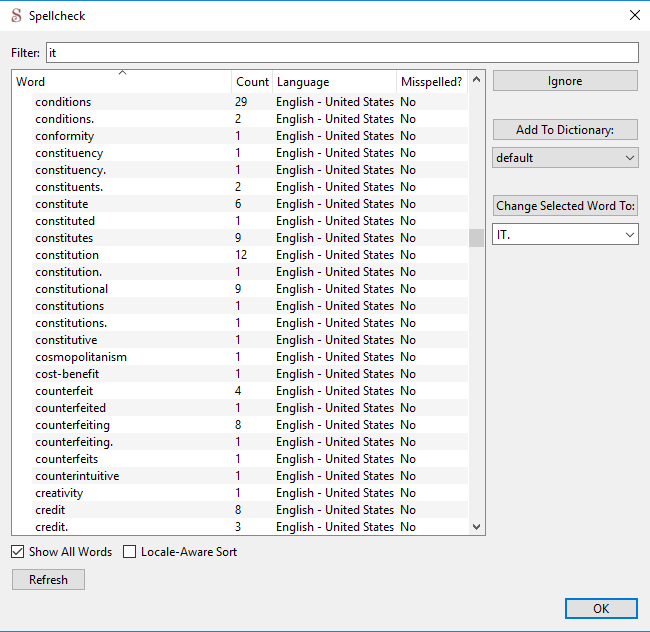This screenshot has height=632, width=650.
Task: Enable the Locale-Aware Sort checkbox
Action: point(131,552)
